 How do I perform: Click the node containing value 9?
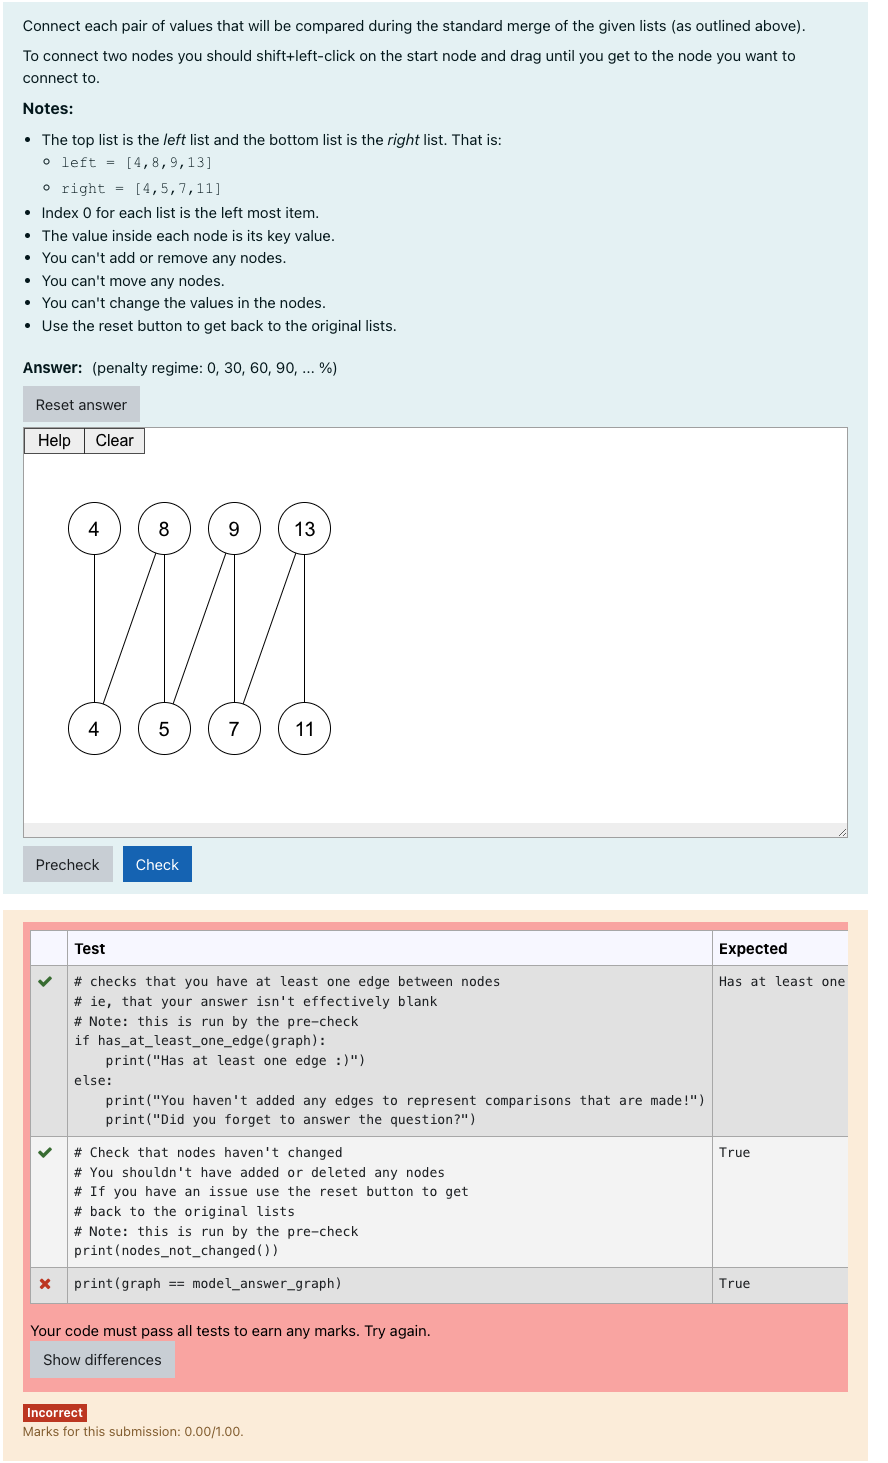[234, 528]
